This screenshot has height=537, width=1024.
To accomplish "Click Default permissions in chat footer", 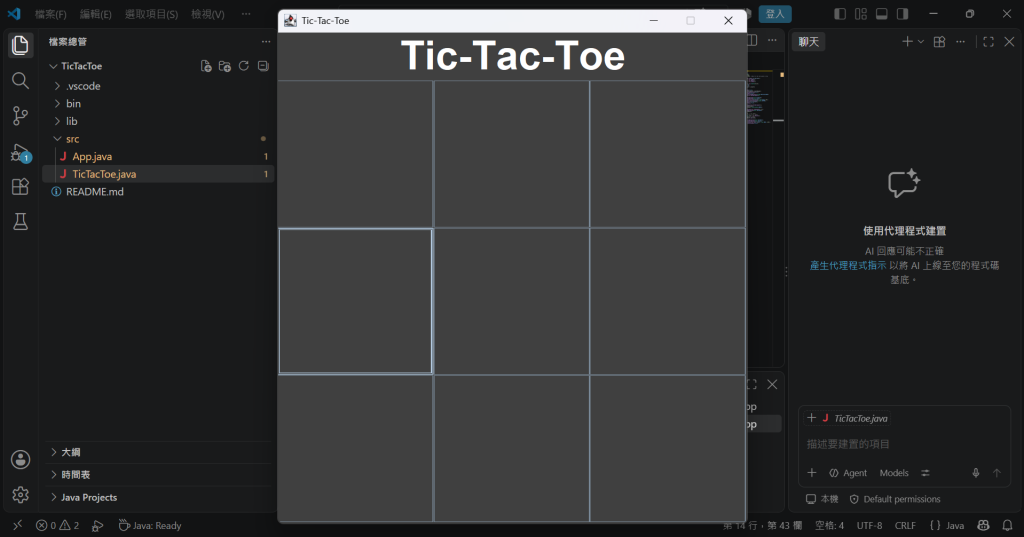I will tap(895, 499).
